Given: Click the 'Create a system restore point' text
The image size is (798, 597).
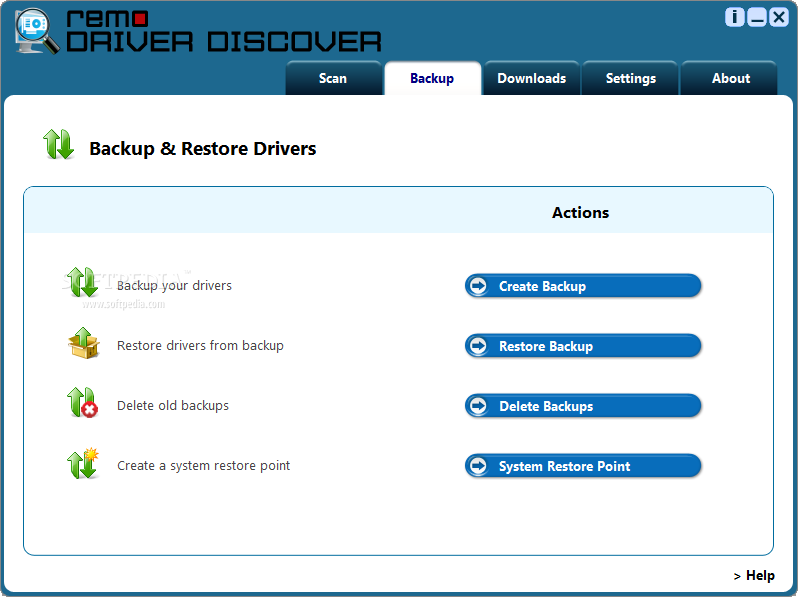Looking at the screenshot, I should [203, 466].
